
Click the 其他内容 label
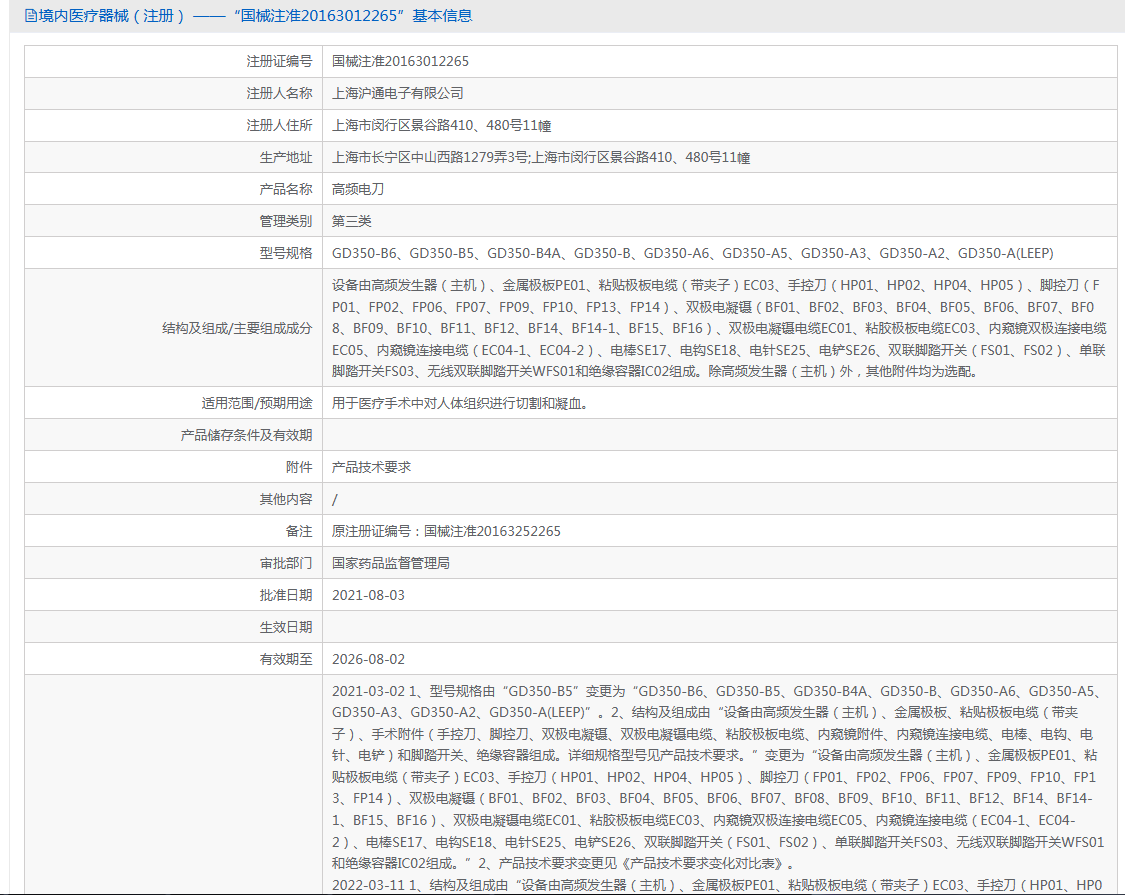286,500
